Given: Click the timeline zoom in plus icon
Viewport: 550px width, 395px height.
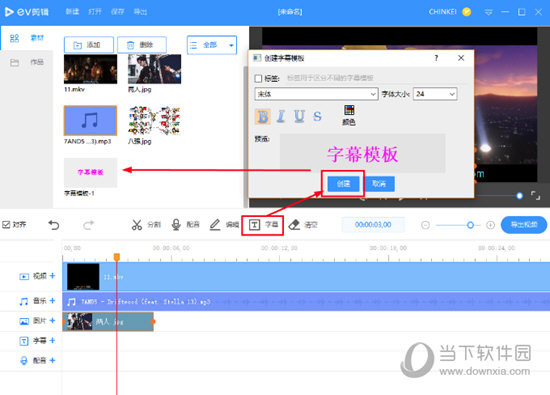Looking at the screenshot, I should (490, 225).
